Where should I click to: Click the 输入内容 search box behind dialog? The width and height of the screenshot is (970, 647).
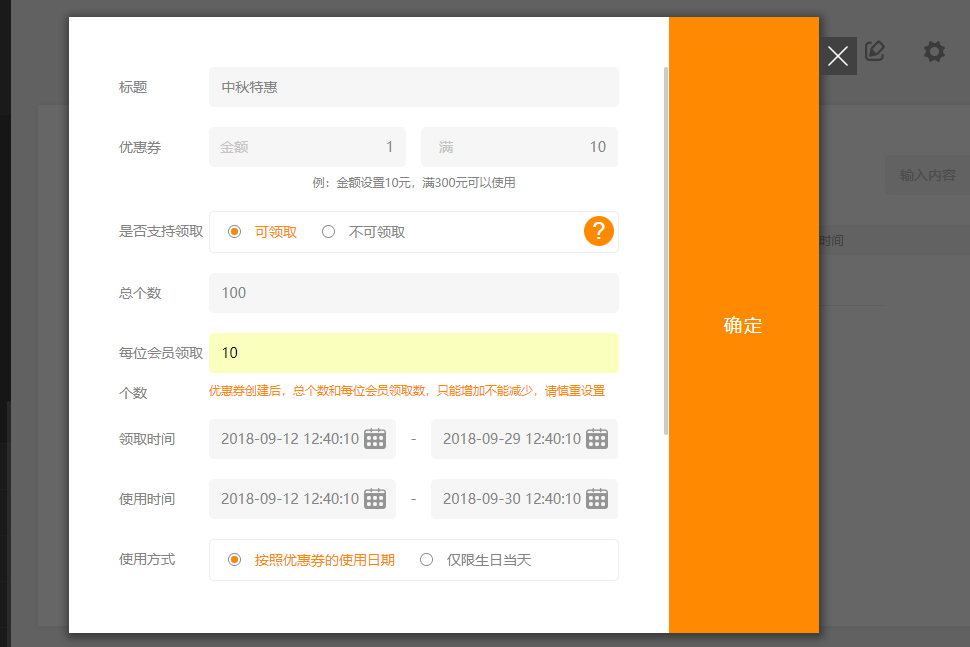(927, 175)
